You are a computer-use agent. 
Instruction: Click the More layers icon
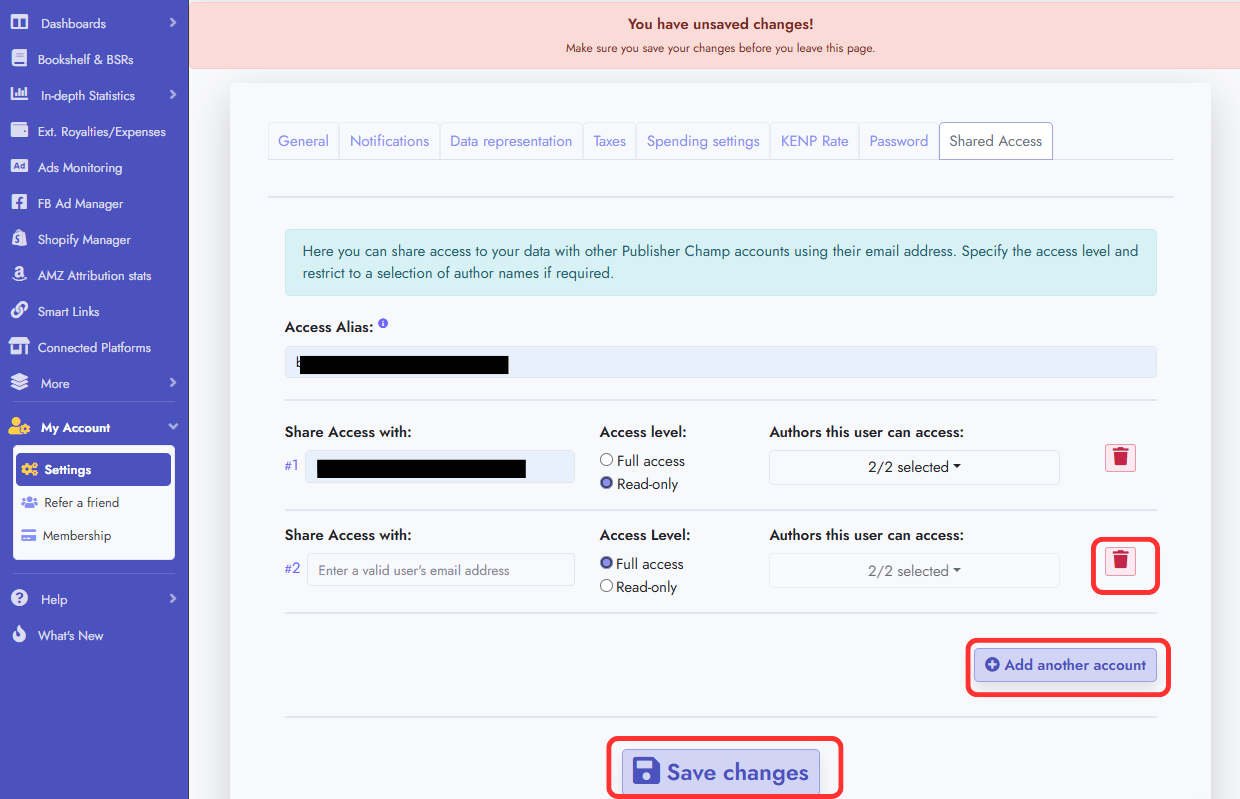(19, 382)
